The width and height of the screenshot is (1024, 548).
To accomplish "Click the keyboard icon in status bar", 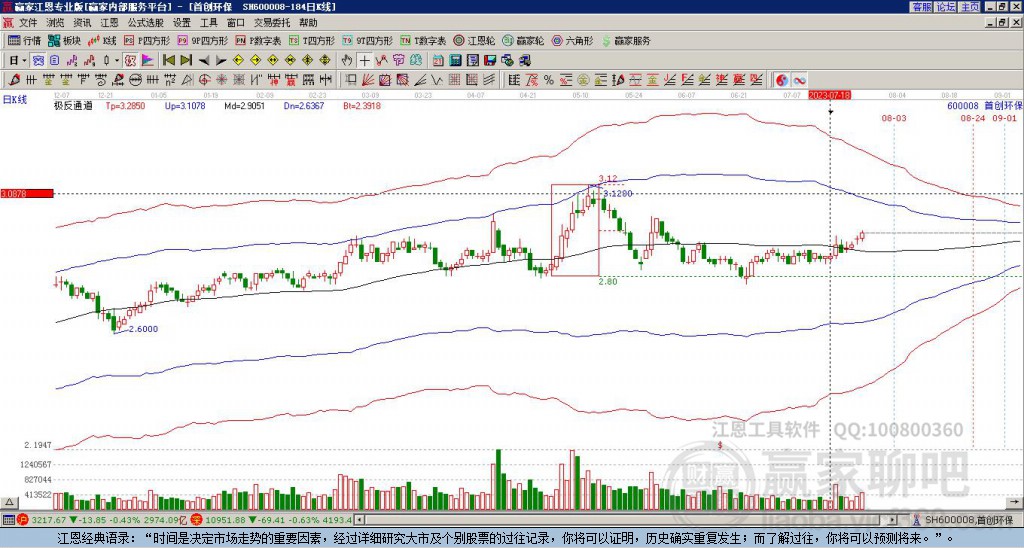I will pyautogui.click(x=8, y=520).
